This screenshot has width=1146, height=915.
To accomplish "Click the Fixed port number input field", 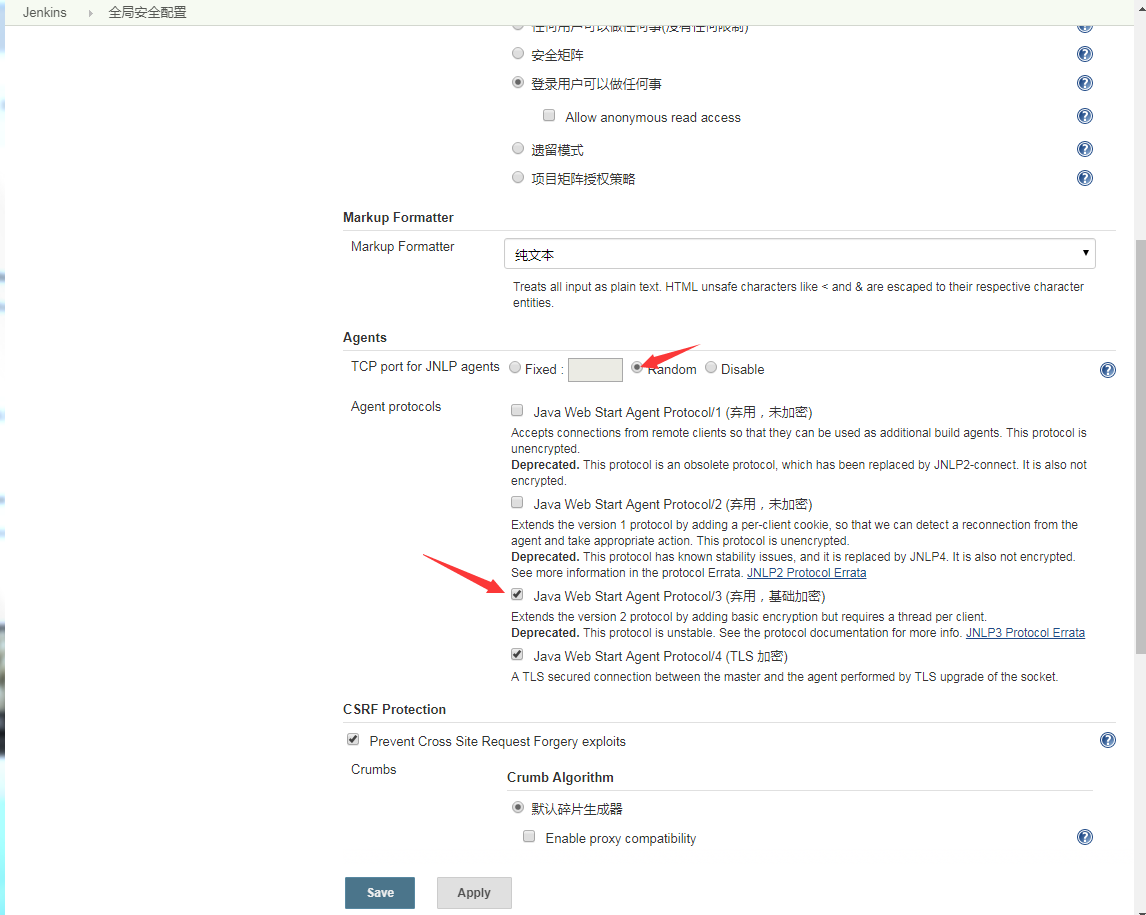I will click(595, 369).
